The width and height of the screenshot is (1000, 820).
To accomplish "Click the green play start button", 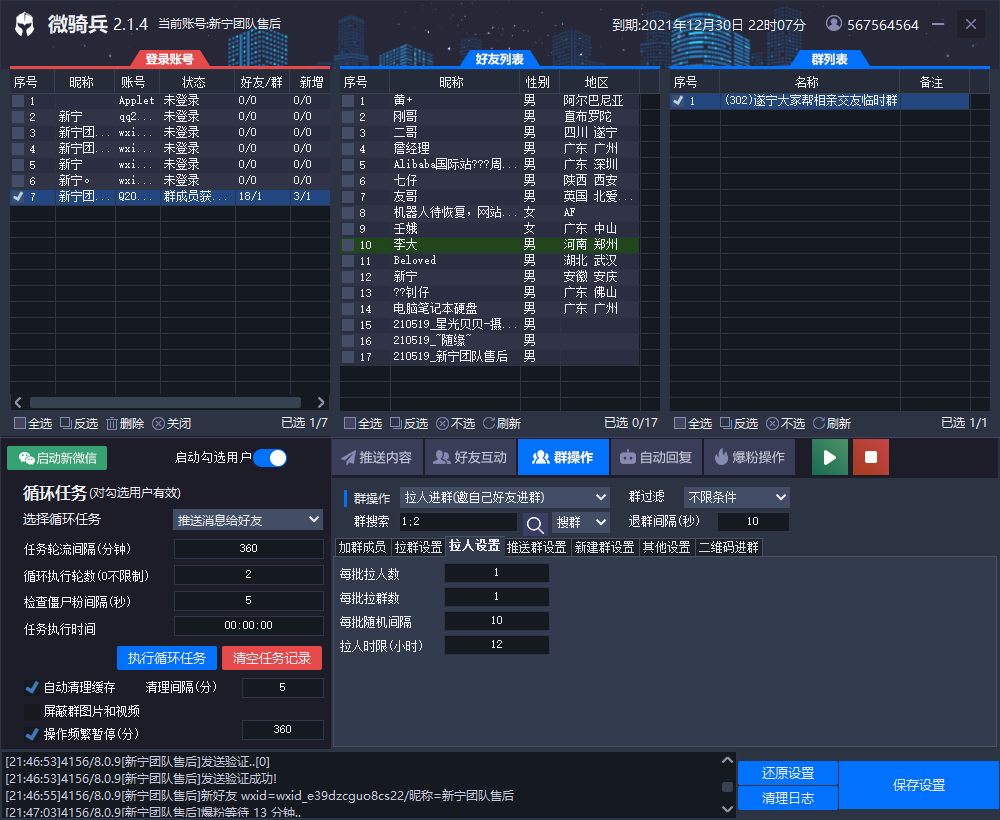I will point(830,457).
